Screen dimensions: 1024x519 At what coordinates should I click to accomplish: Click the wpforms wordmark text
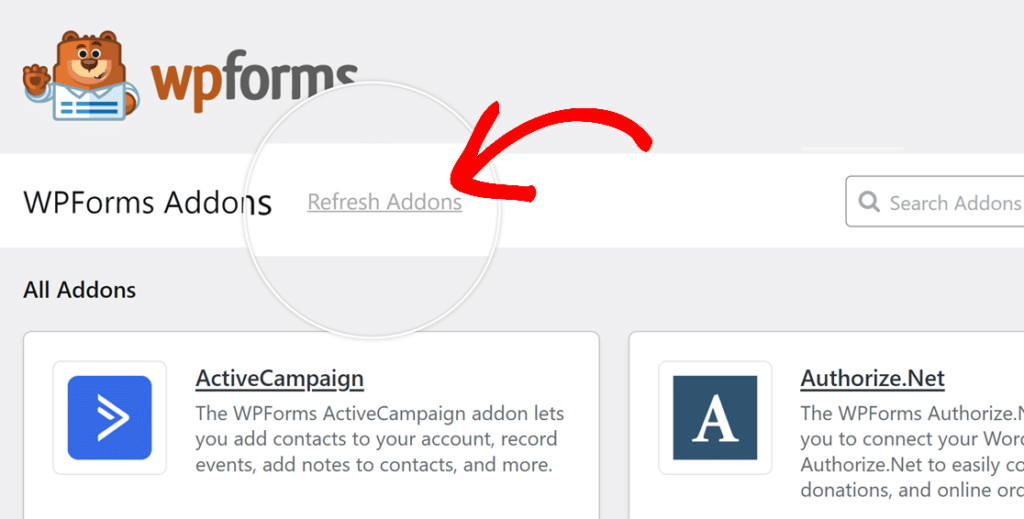(254, 80)
